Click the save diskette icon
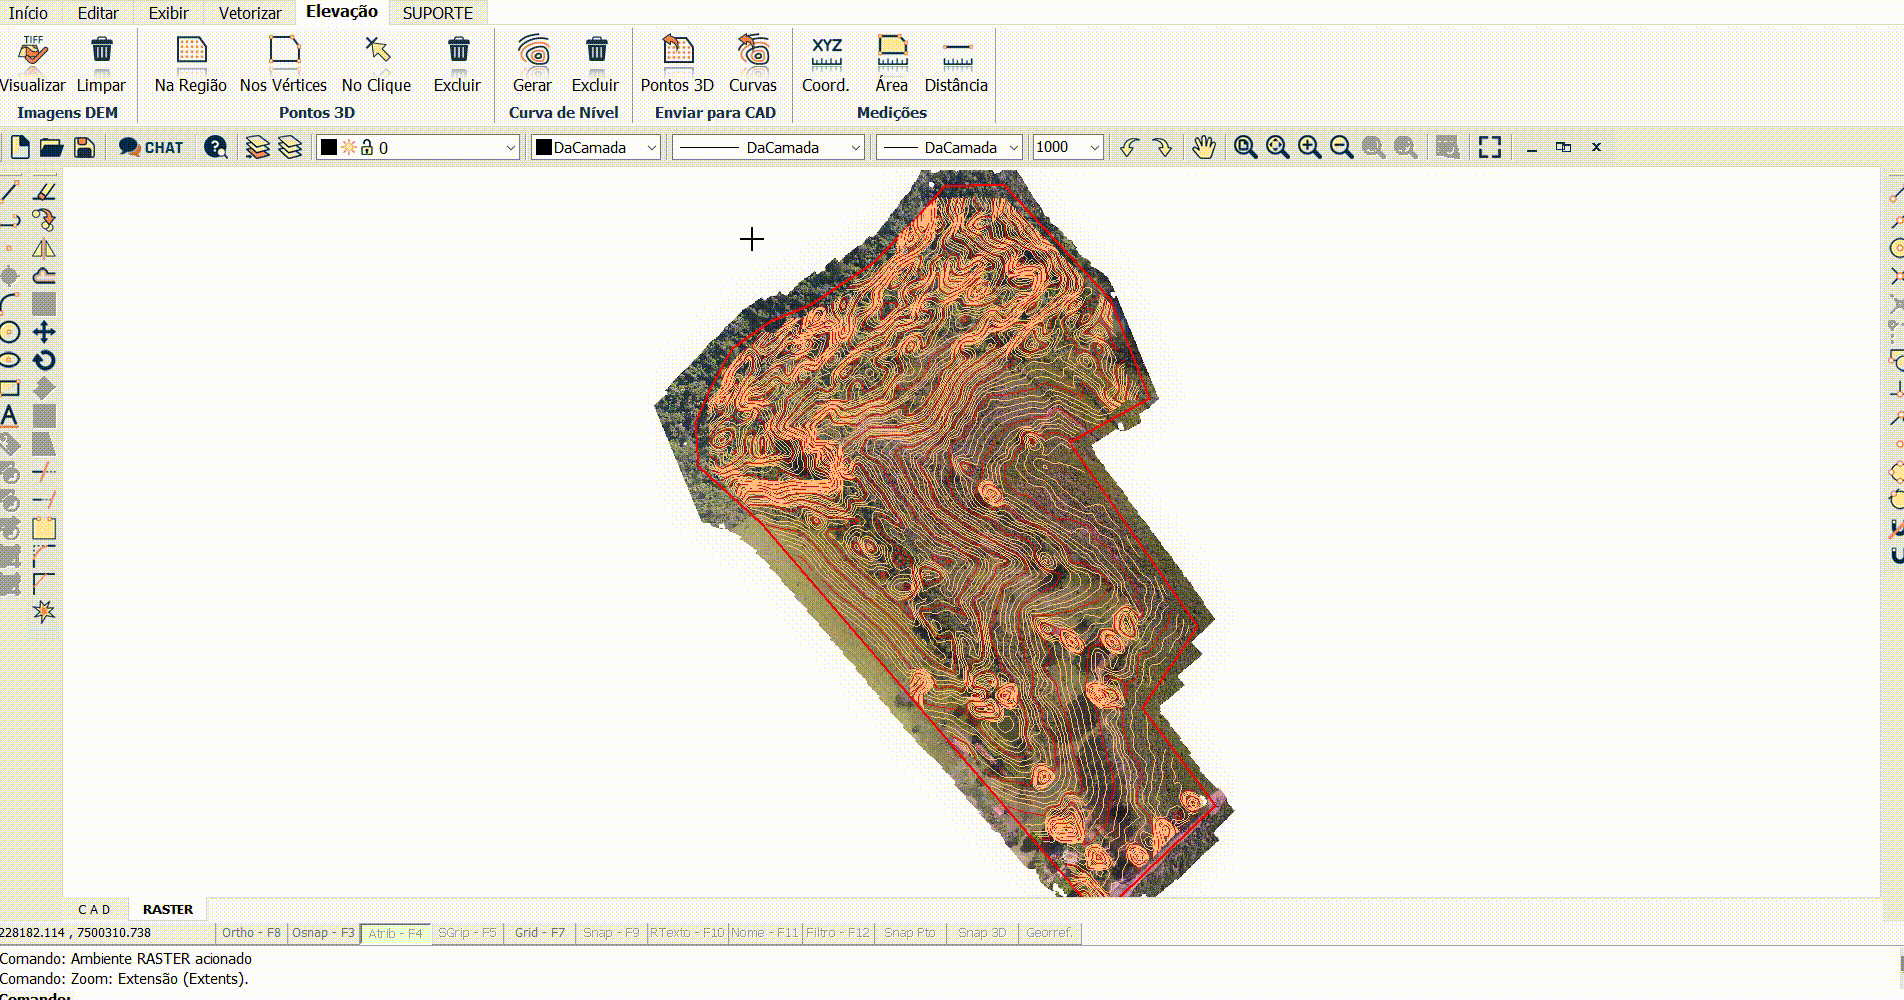The width and height of the screenshot is (1904, 1000). (x=85, y=148)
